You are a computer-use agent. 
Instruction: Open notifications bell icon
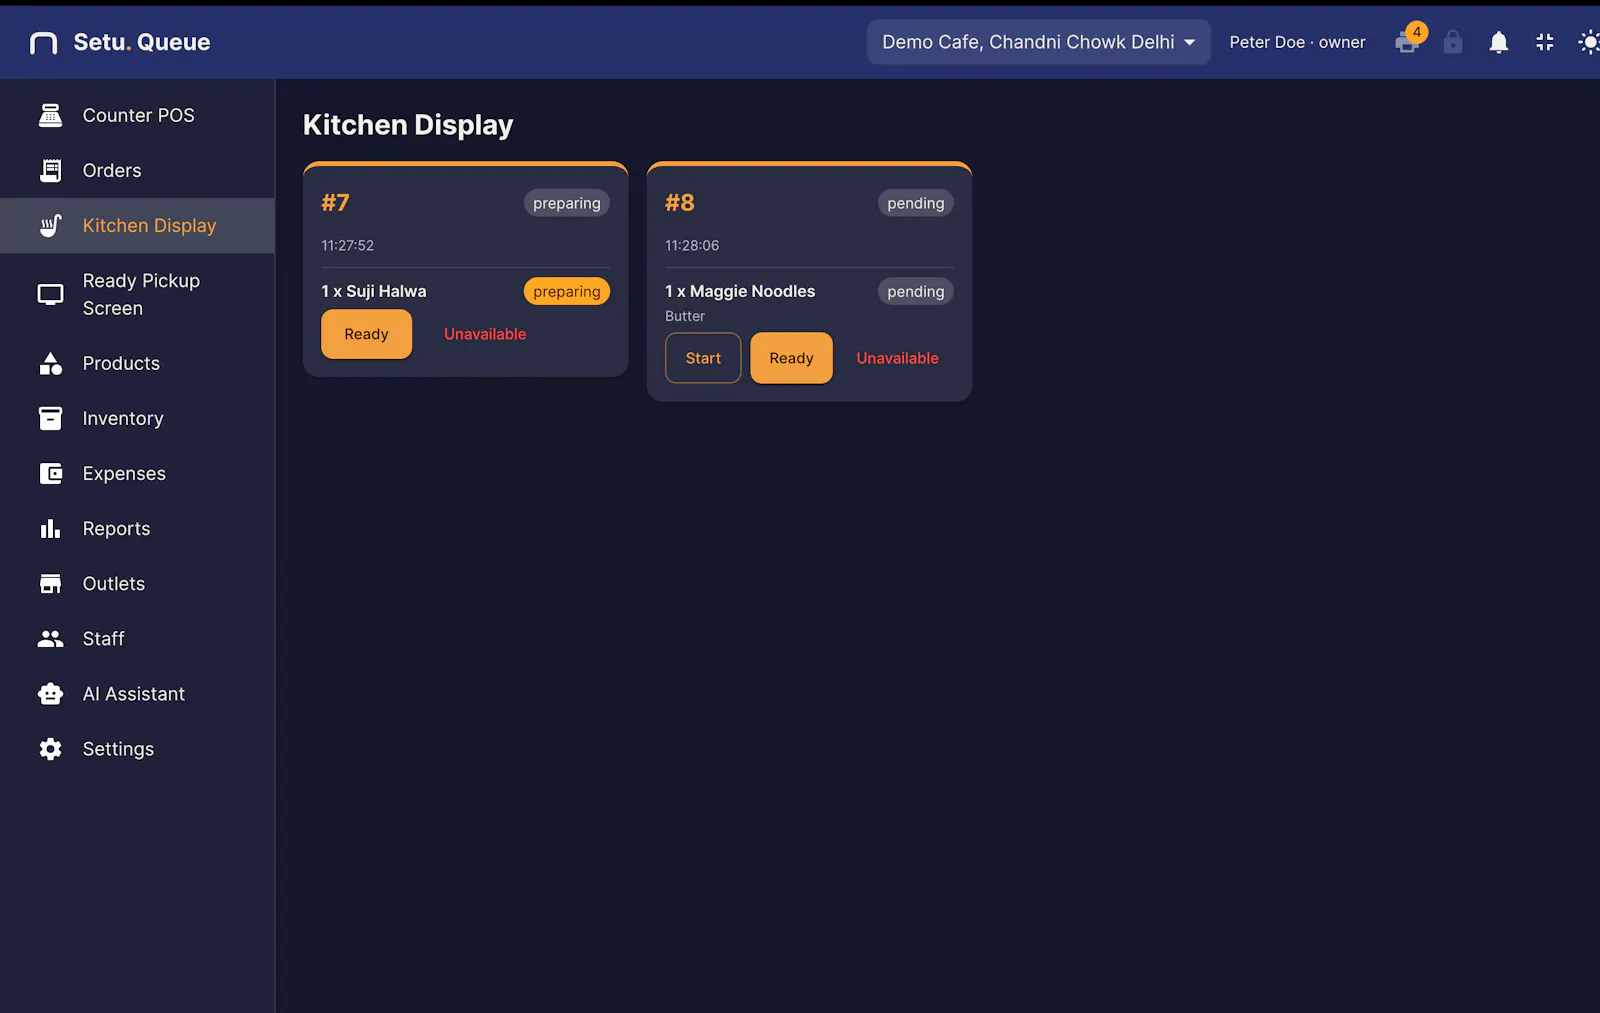click(1499, 42)
